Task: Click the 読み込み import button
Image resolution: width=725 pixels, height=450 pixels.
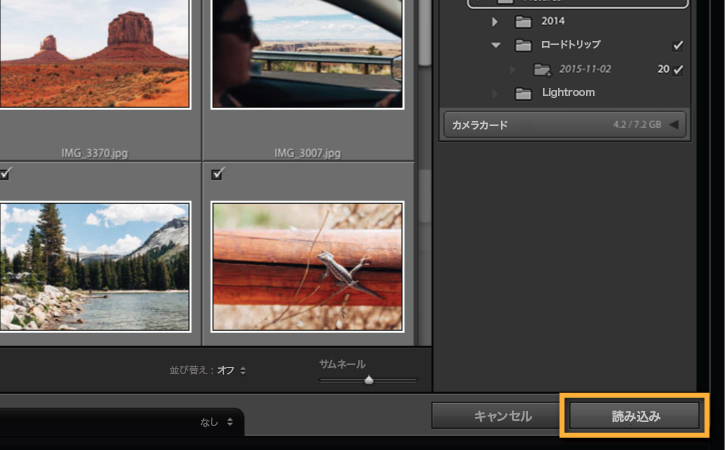Action: (x=634, y=416)
